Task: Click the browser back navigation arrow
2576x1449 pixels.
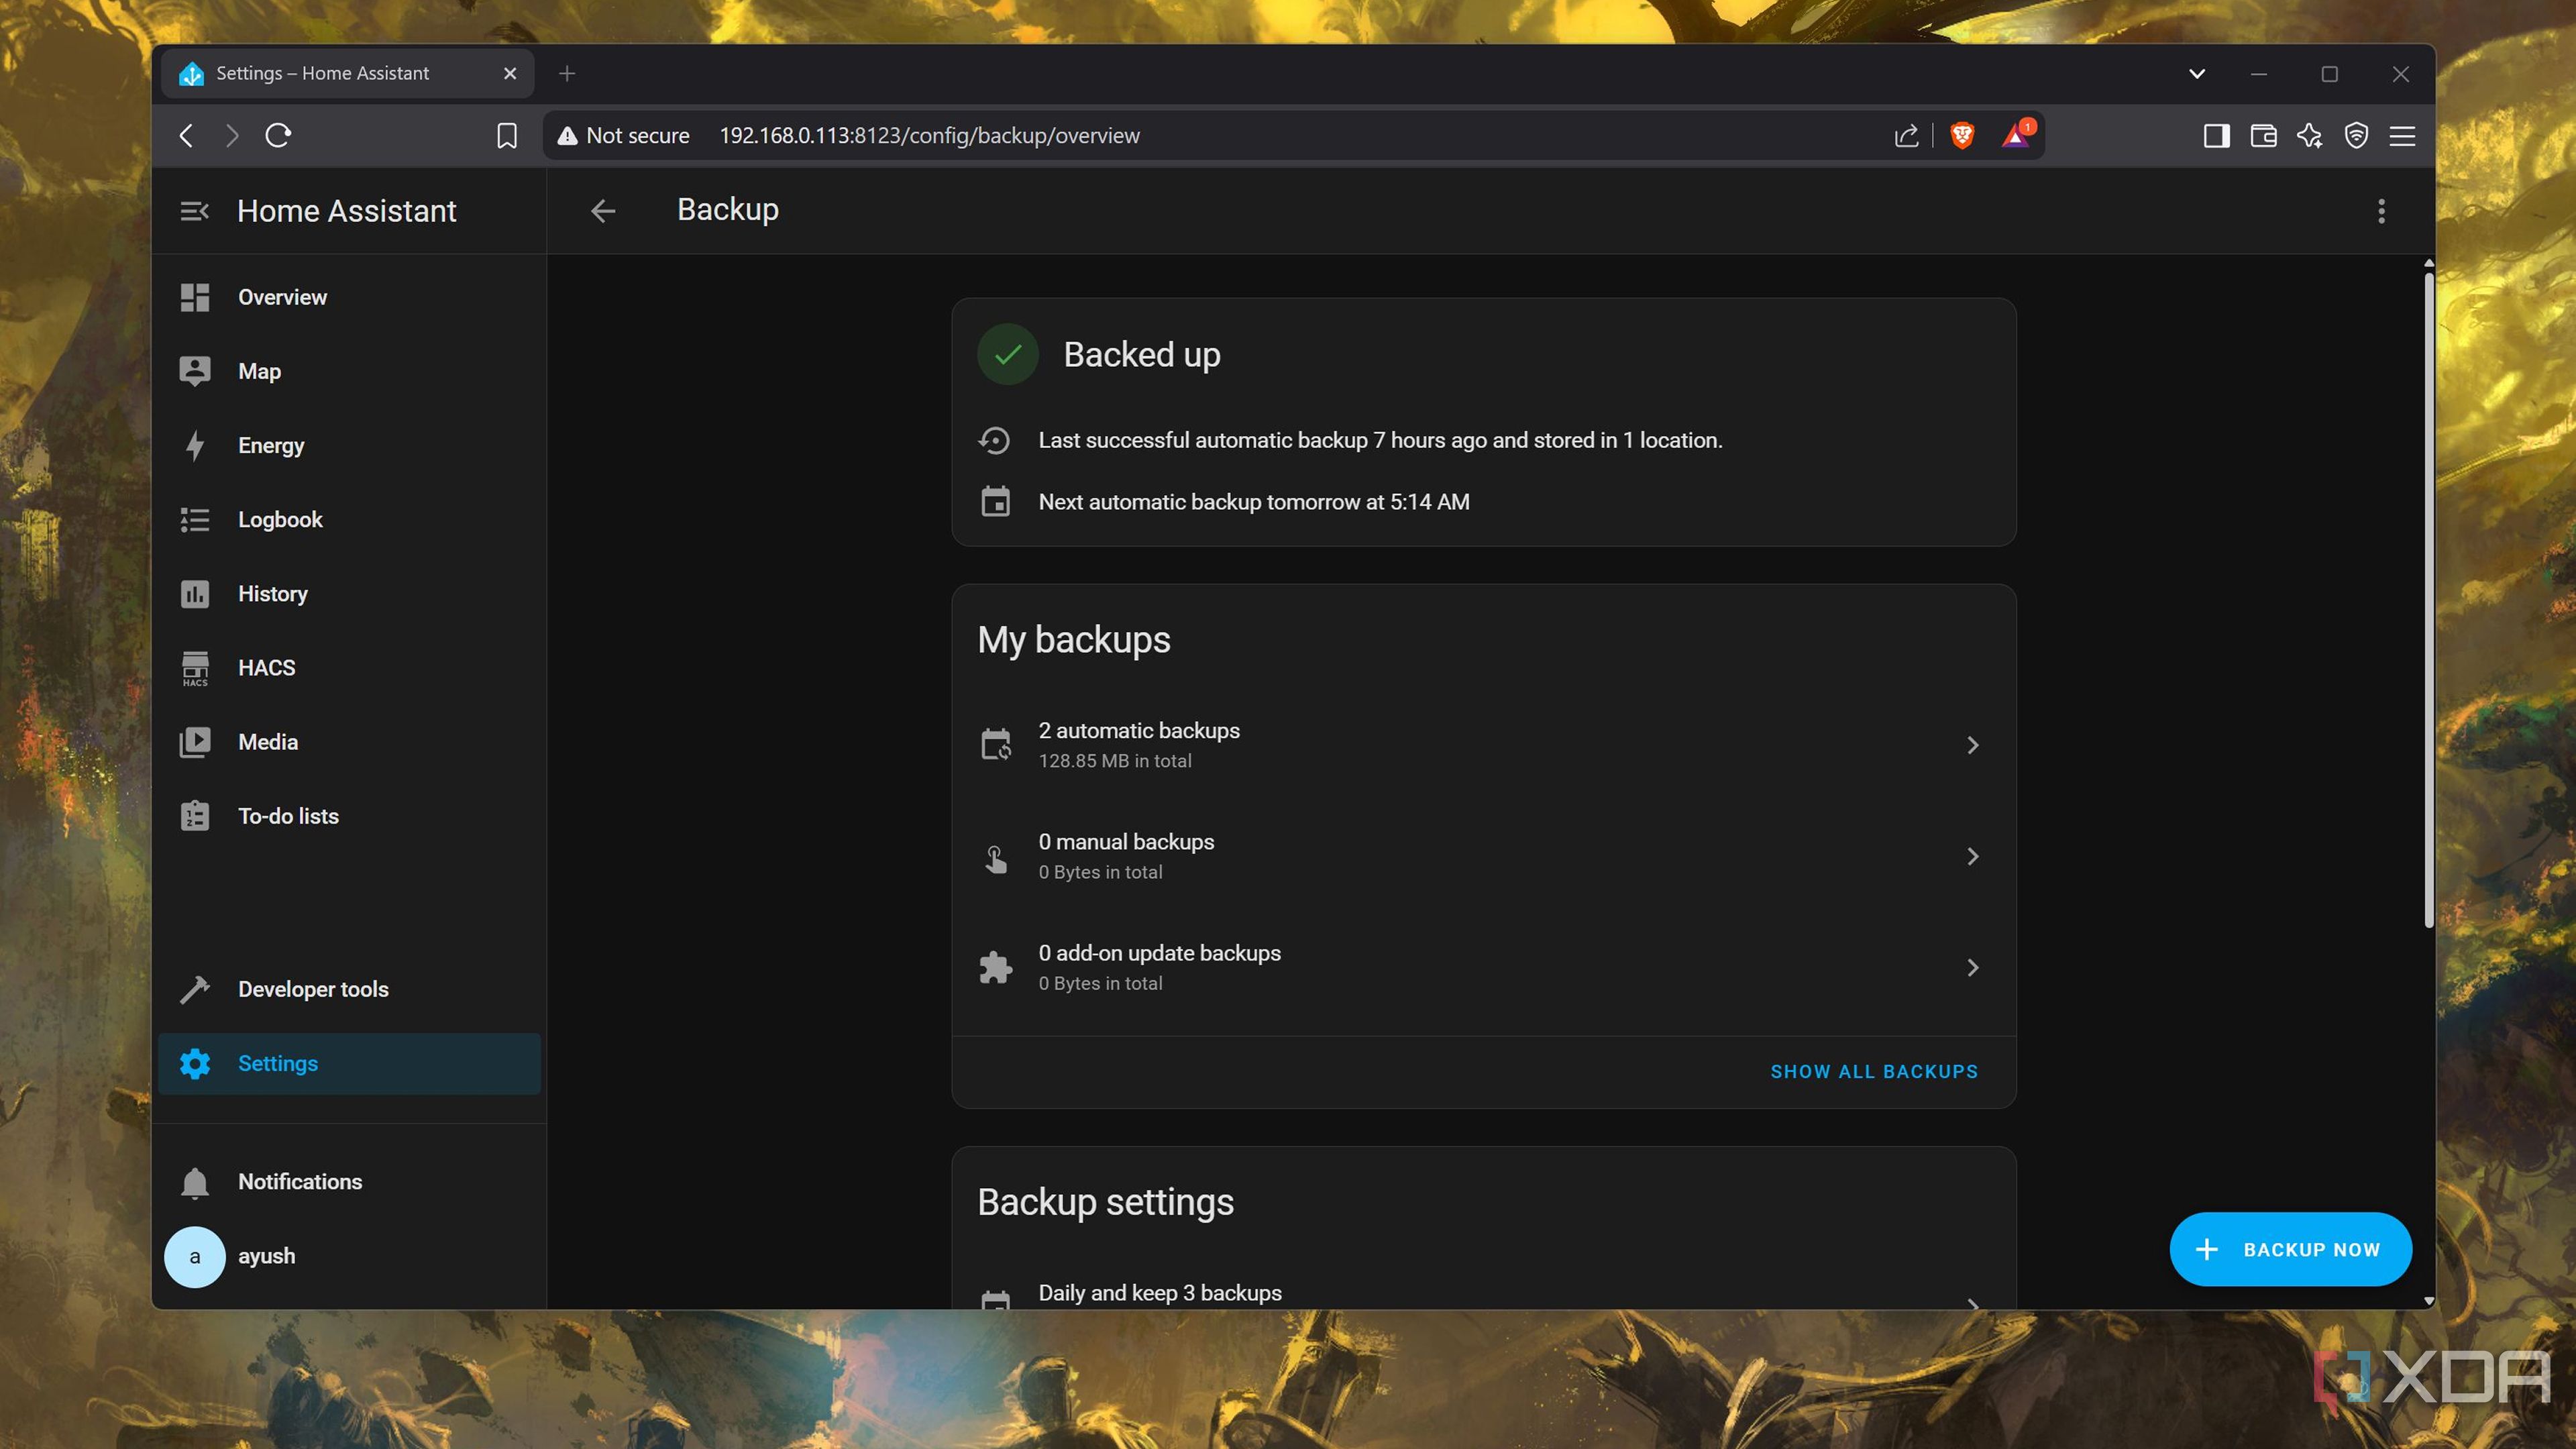Action: tap(186, 135)
